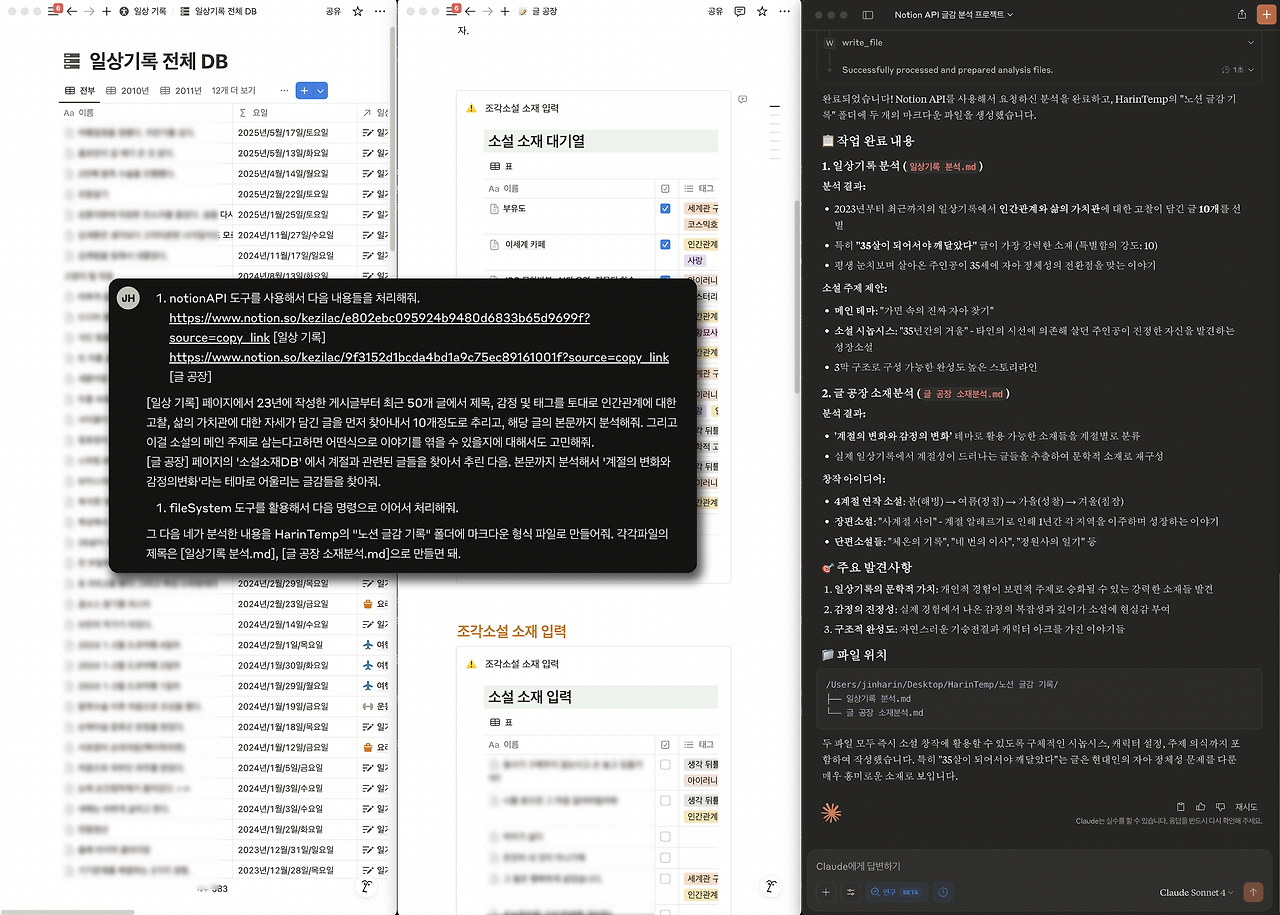This screenshot has width=1280, height=915.
Task: Check the third row checkbox in 소설 소재 입력
Action: click(666, 836)
